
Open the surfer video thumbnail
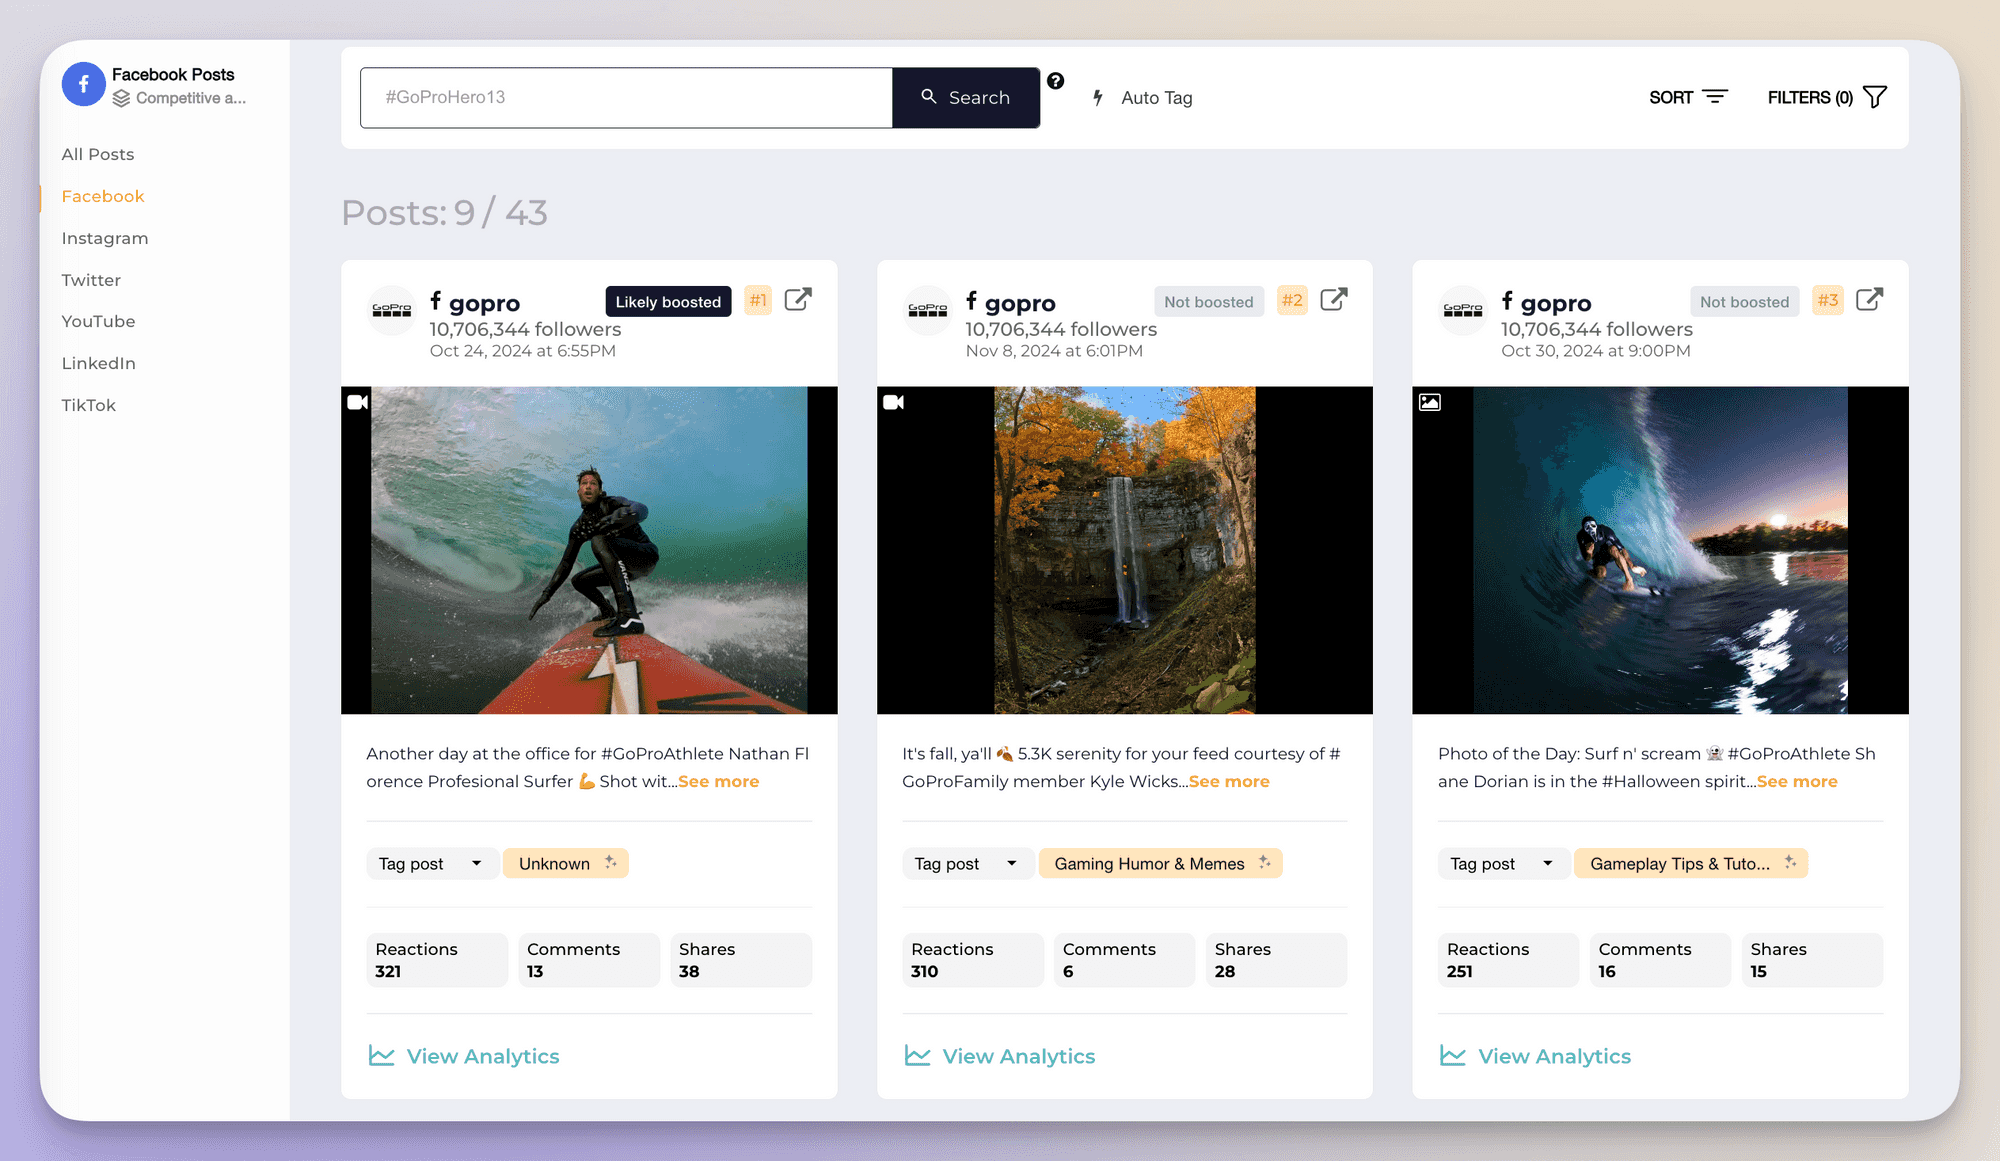(x=589, y=550)
